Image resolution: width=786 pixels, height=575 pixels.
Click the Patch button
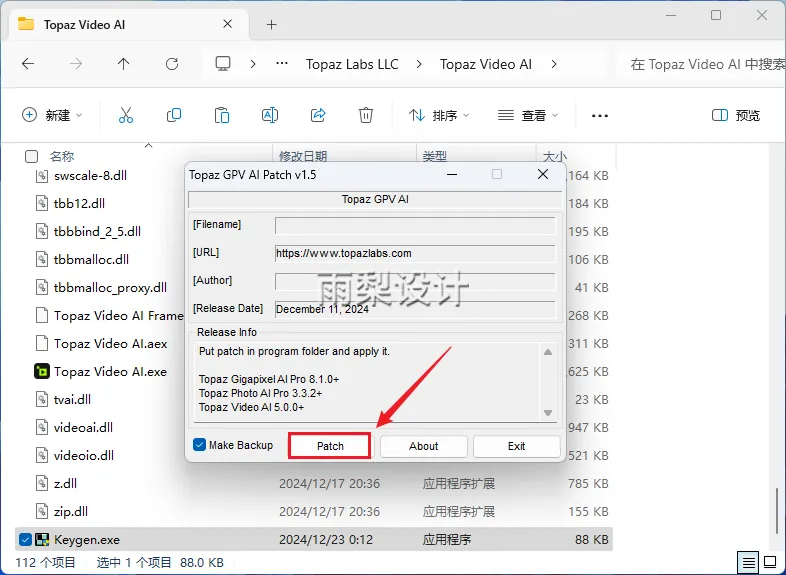[330, 446]
